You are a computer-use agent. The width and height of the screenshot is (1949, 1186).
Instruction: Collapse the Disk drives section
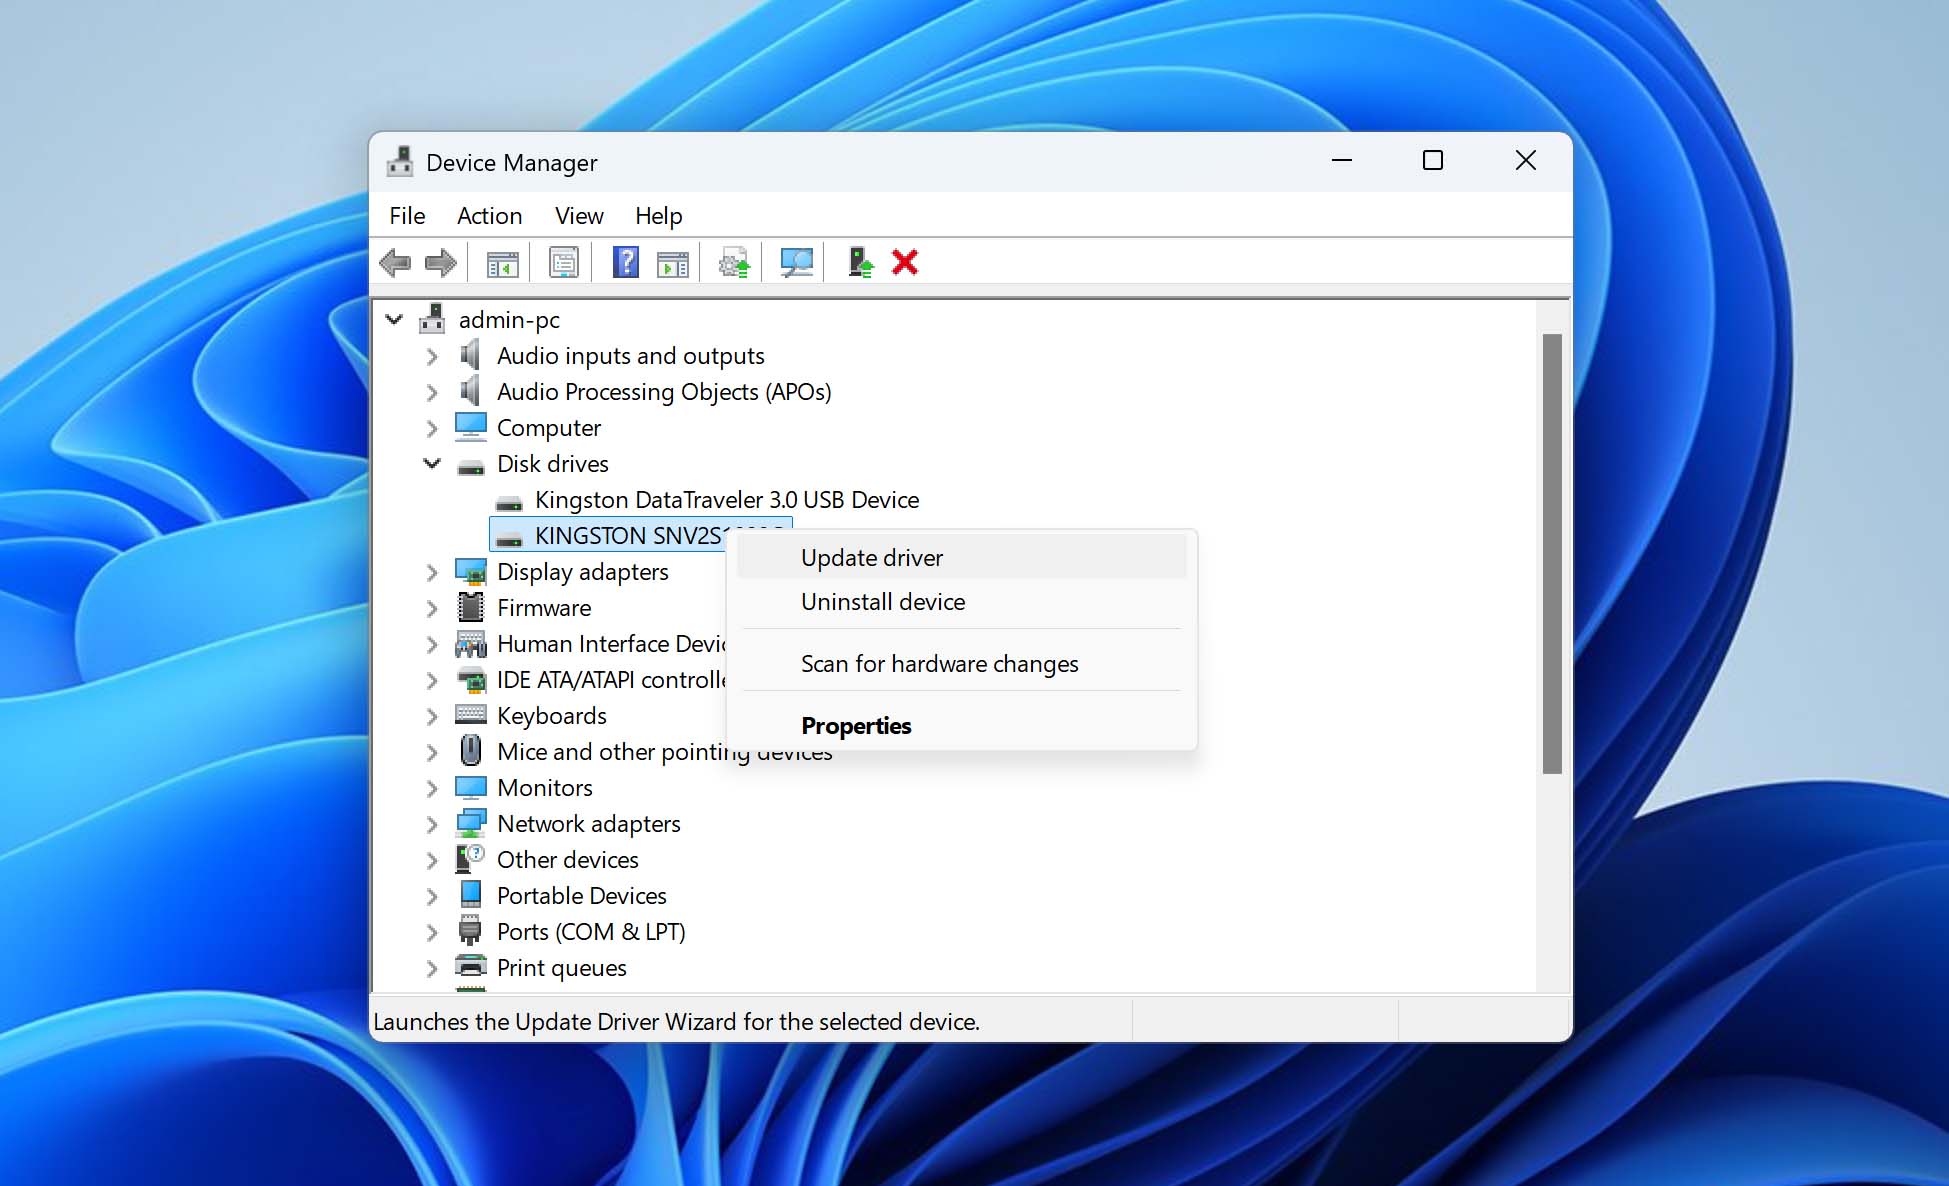(432, 464)
